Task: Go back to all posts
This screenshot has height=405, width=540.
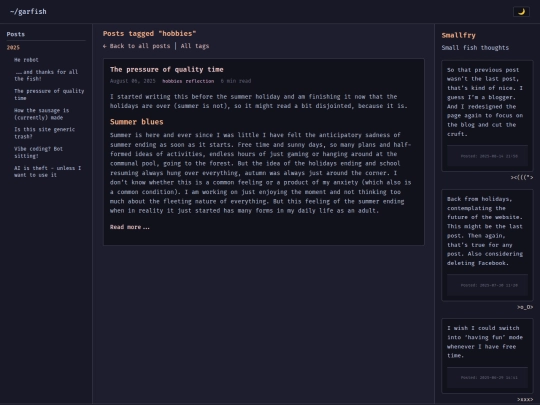Action: pos(136,46)
